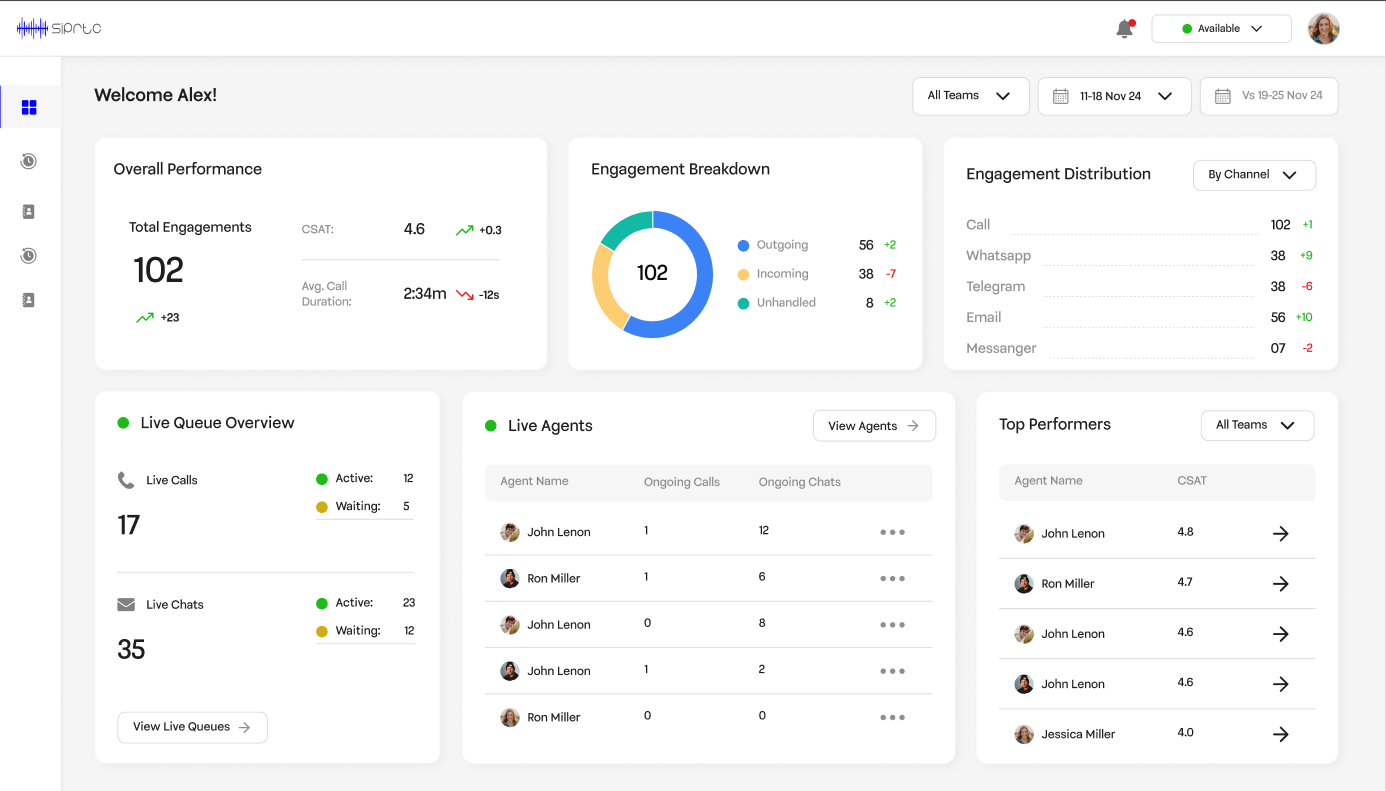
Task: Click the green live indicator next to Live Agents
Action: tap(489, 425)
